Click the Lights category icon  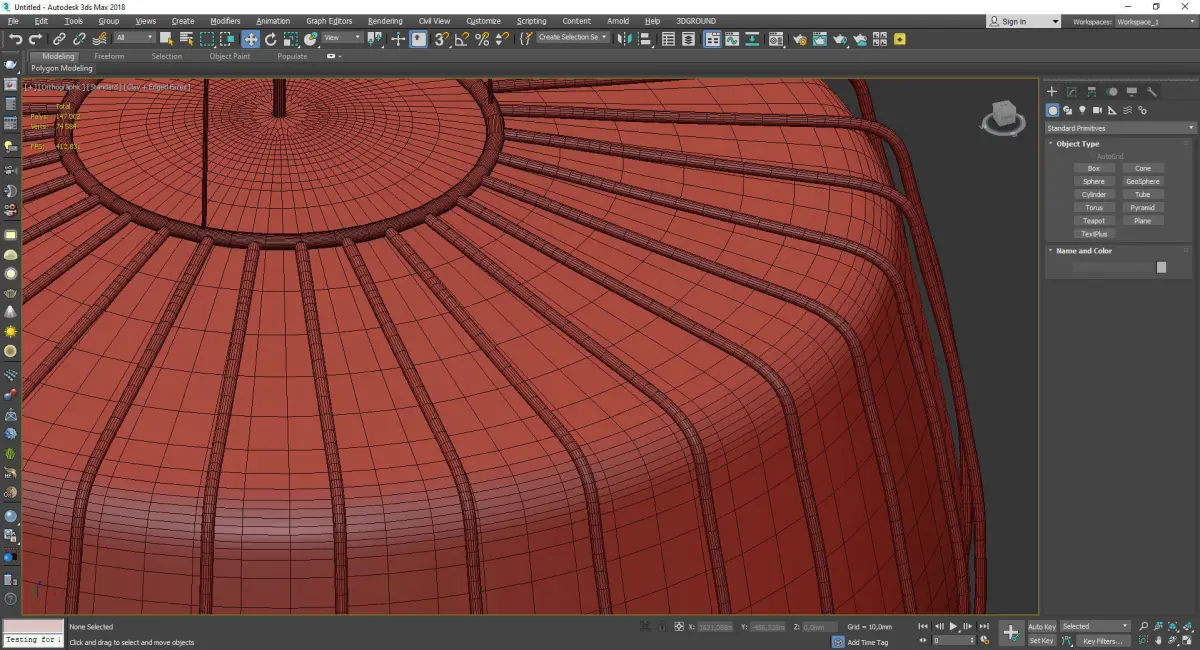(1082, 110)
